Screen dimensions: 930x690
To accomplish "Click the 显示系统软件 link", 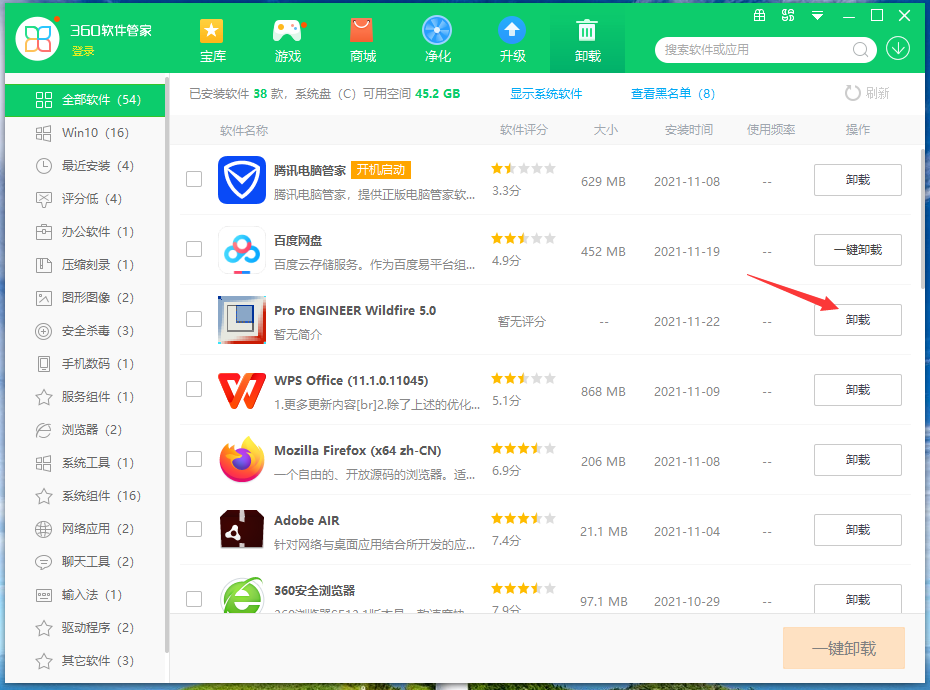I will [546, 94].
